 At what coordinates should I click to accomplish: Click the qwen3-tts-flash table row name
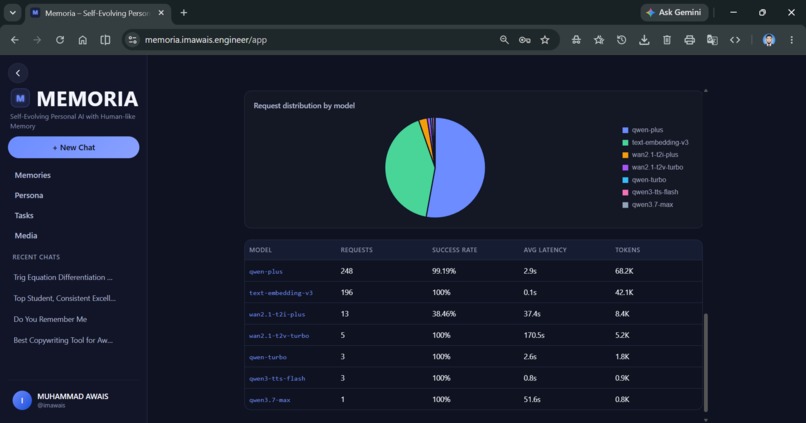coord(277,378)
